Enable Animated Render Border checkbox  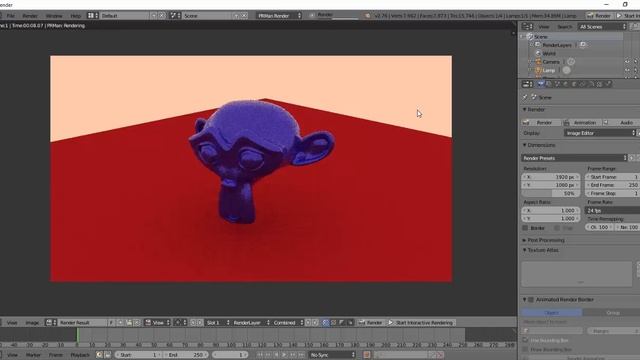coord(531,300)
